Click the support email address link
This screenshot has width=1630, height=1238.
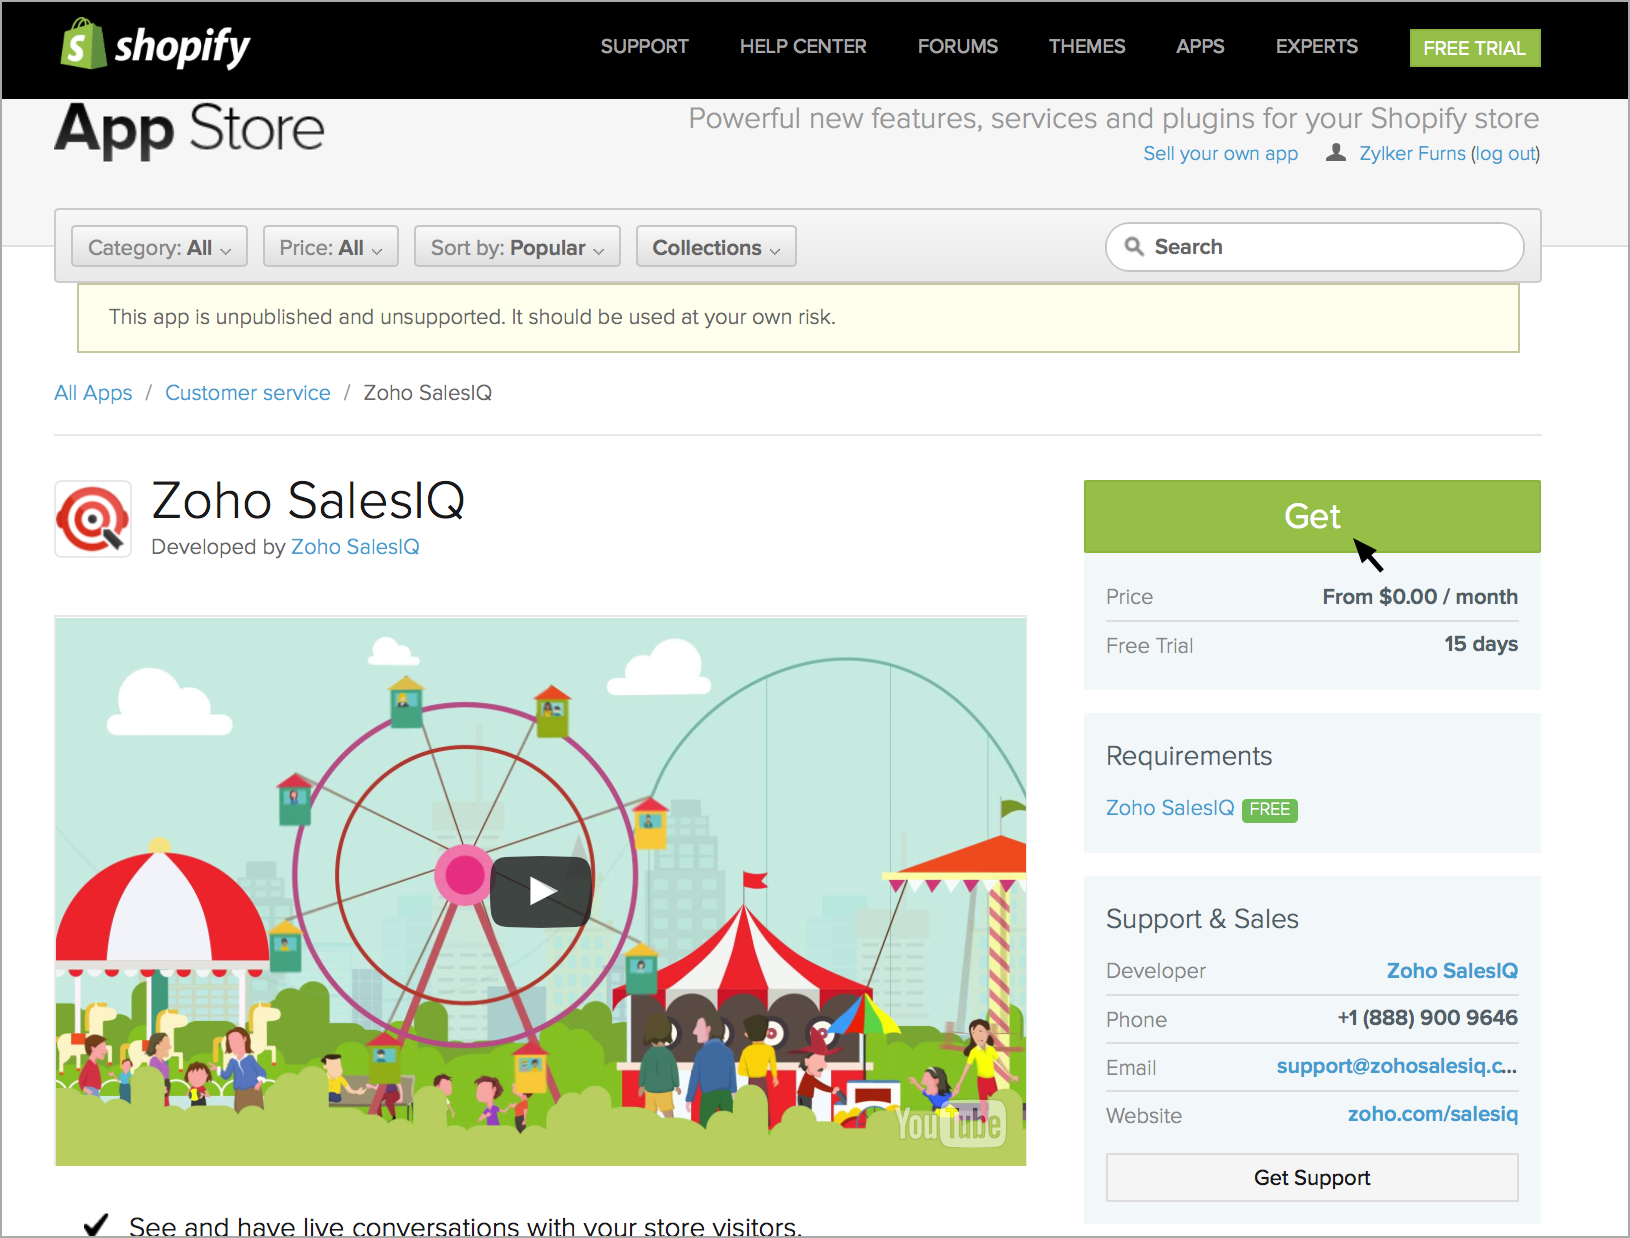[1397, 1067]
